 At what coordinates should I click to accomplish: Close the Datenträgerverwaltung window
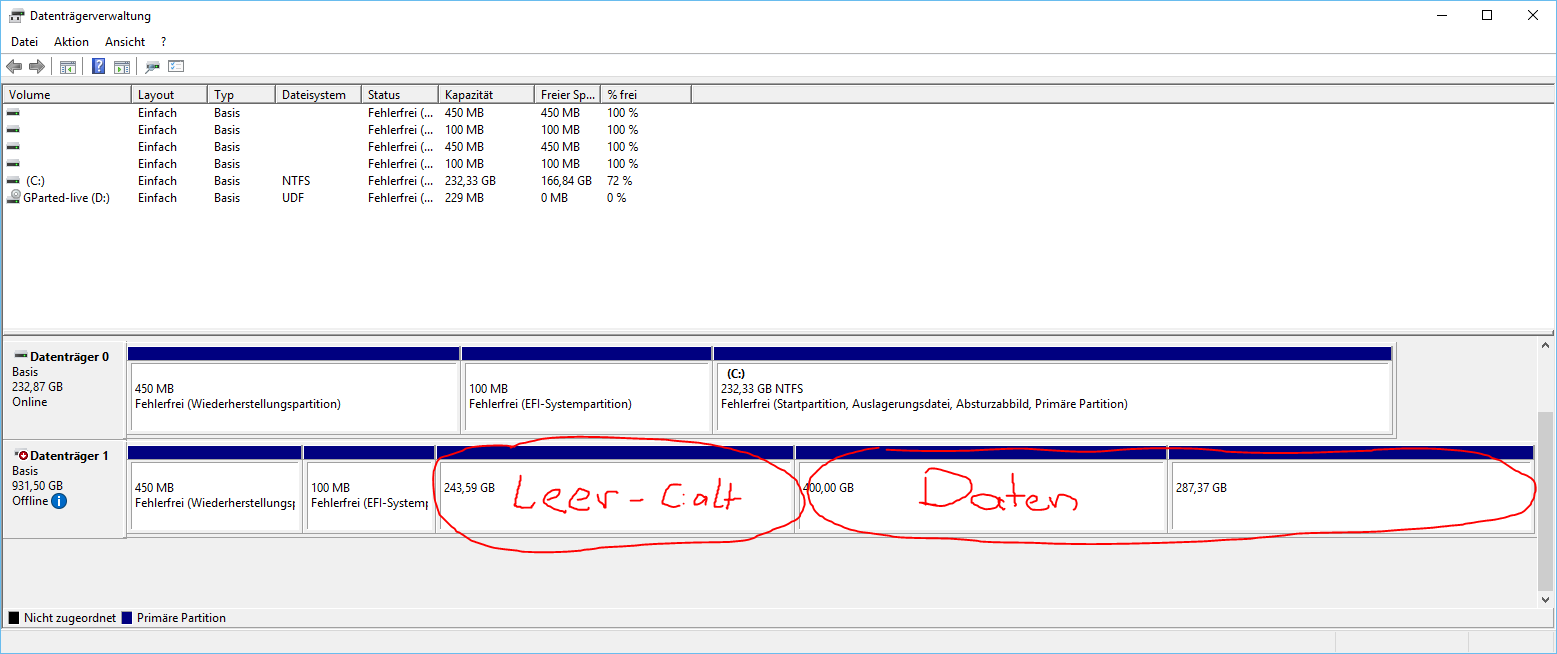tap(1533, 15)
